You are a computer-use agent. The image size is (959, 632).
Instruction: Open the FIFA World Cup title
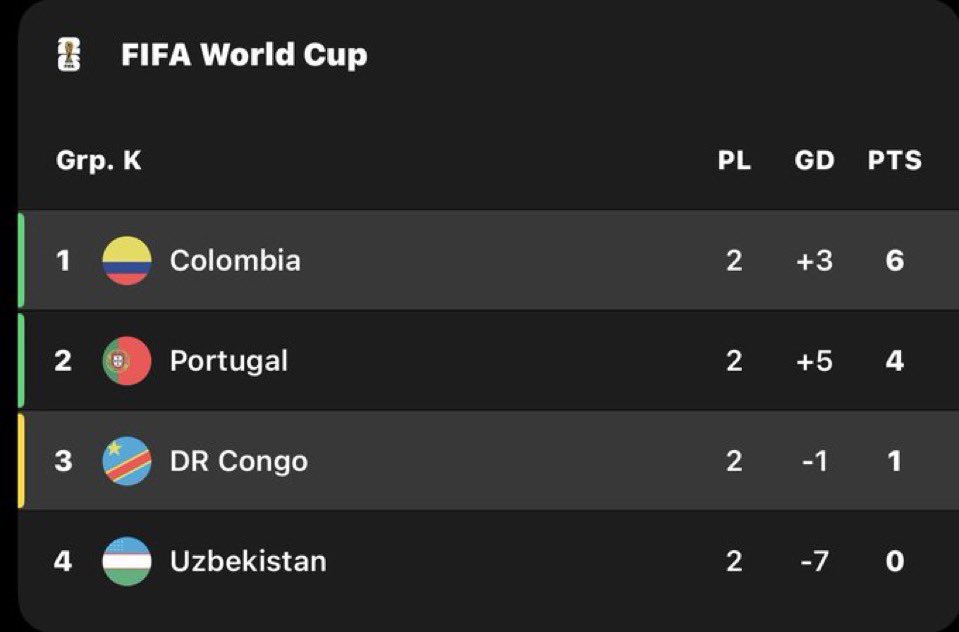pyautogui.click(x=244, y=54)
